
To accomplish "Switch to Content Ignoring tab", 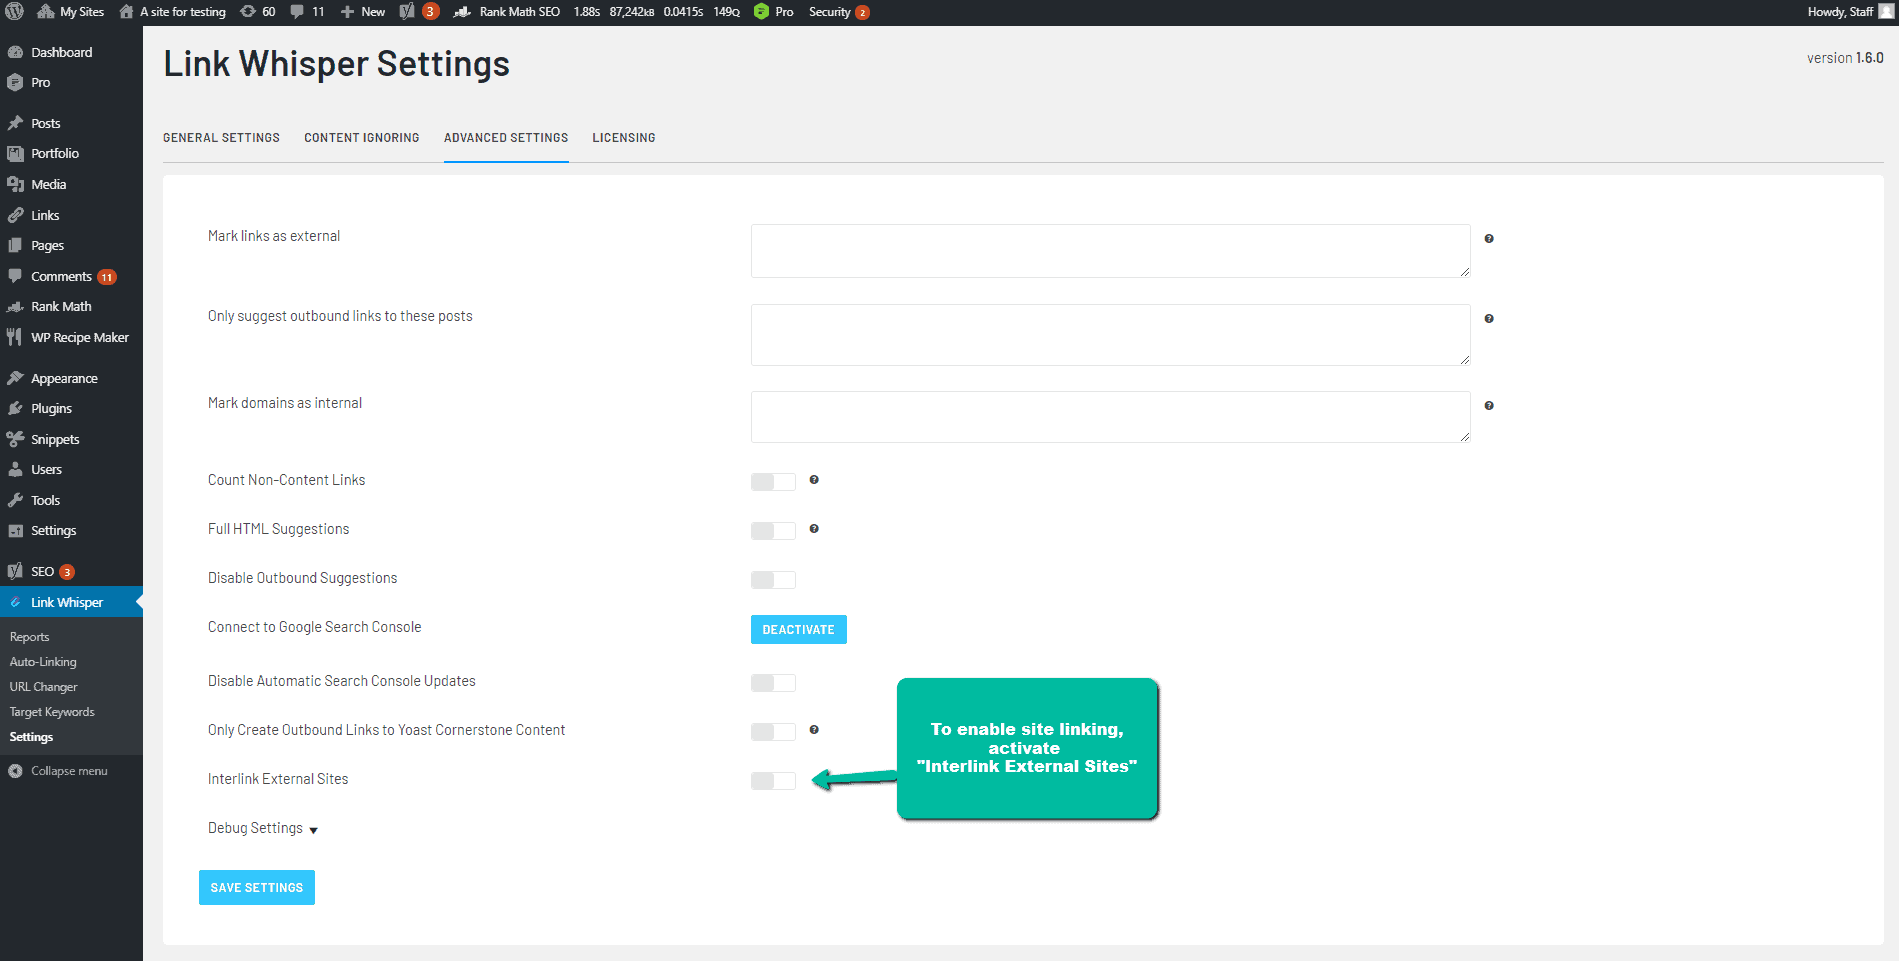I will click(362, 138).
